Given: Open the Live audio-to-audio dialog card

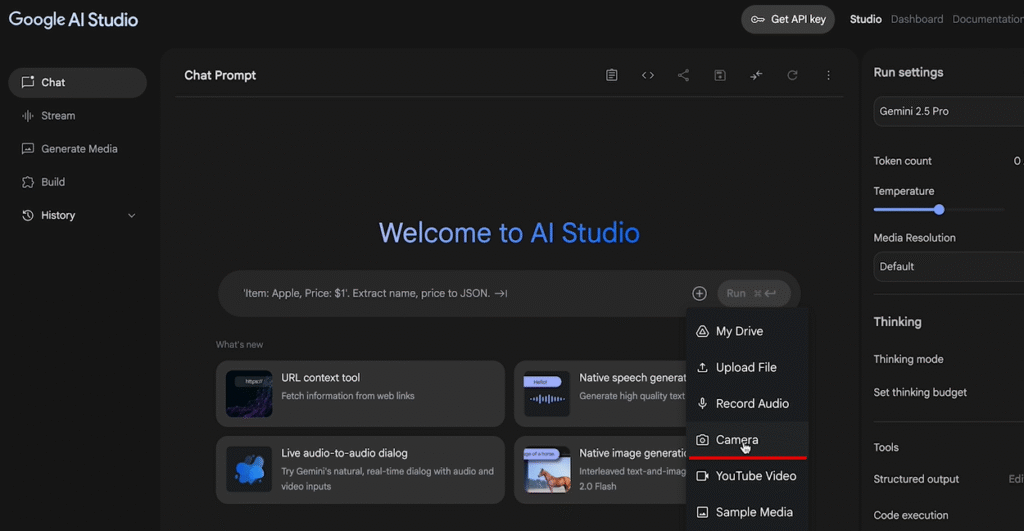Looking at the screenshot, I should tap(360, 470).
